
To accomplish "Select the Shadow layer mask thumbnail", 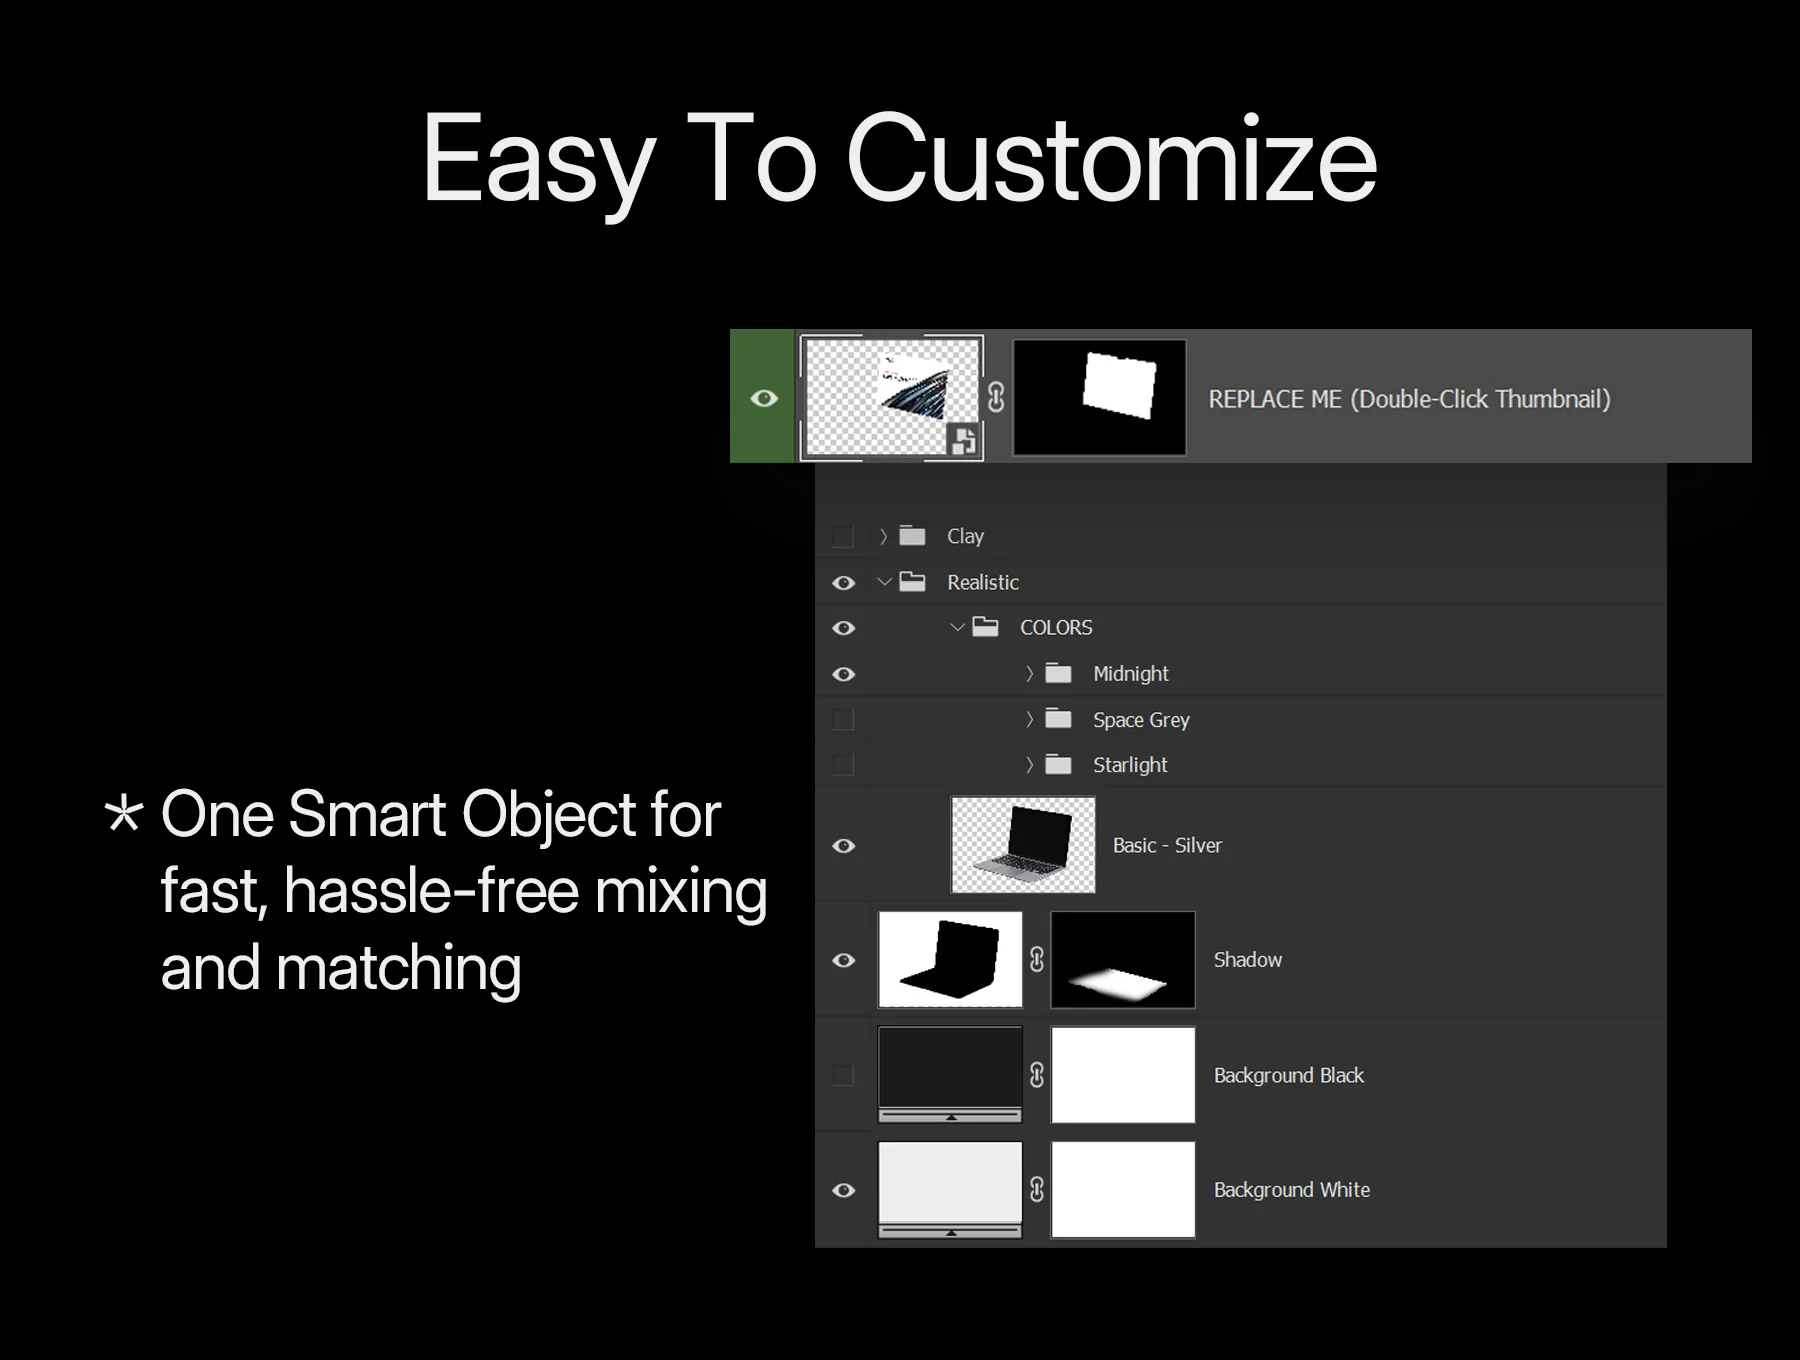I will [x=1123, y=960].
